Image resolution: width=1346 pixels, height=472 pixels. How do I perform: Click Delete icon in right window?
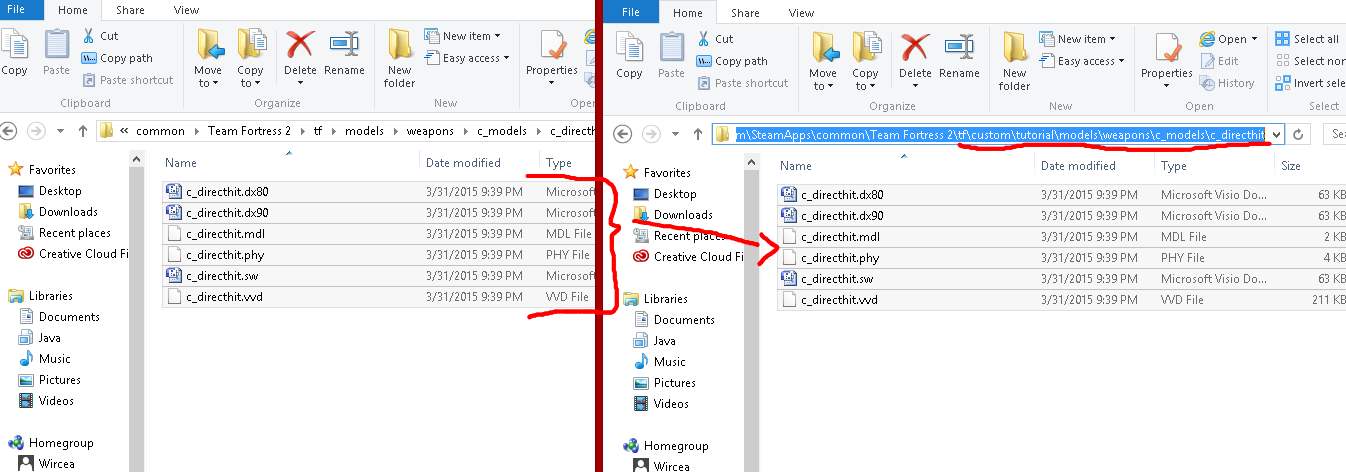click(915, 55)
